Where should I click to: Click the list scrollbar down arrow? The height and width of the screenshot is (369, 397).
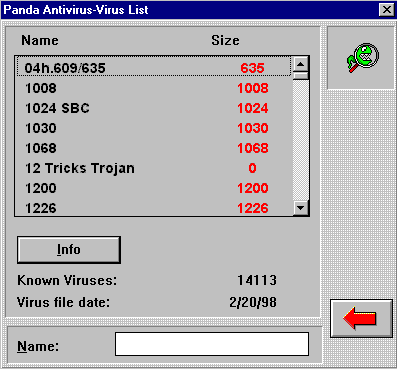coord(301,208)
